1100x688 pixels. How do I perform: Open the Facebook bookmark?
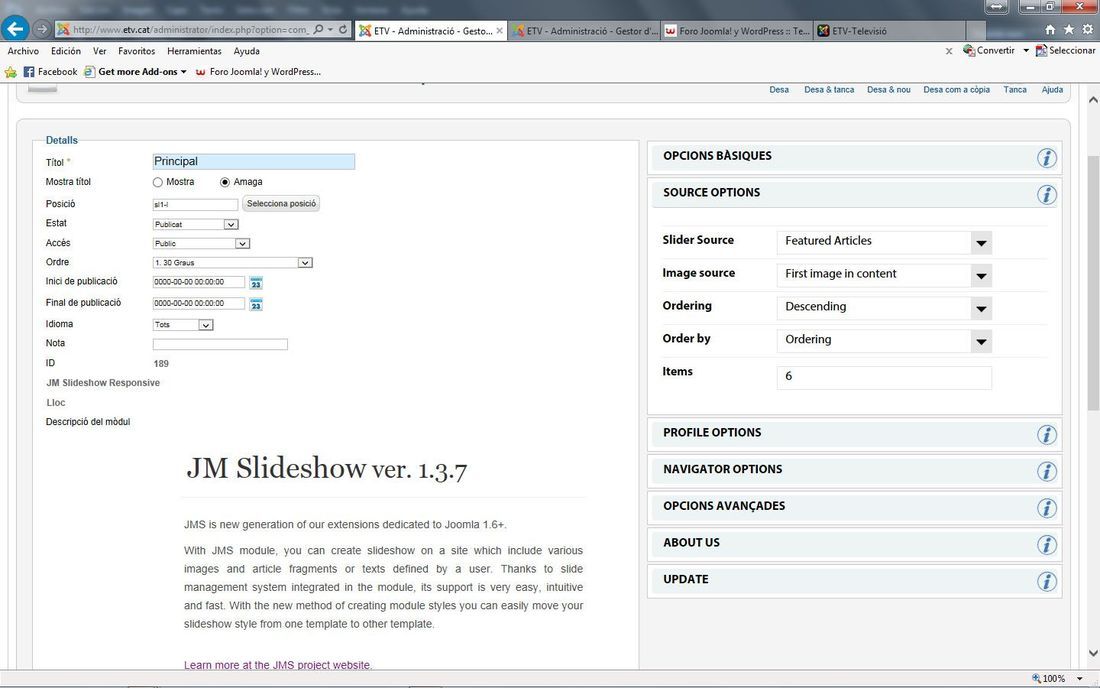pos(51,72)
